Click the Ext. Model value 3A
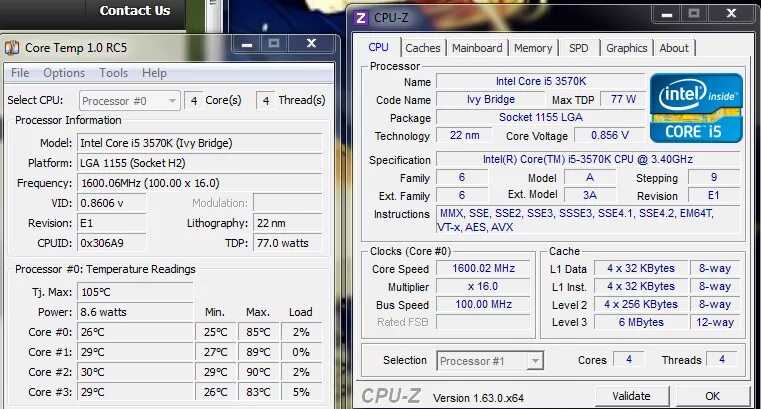 pos(590,195)
